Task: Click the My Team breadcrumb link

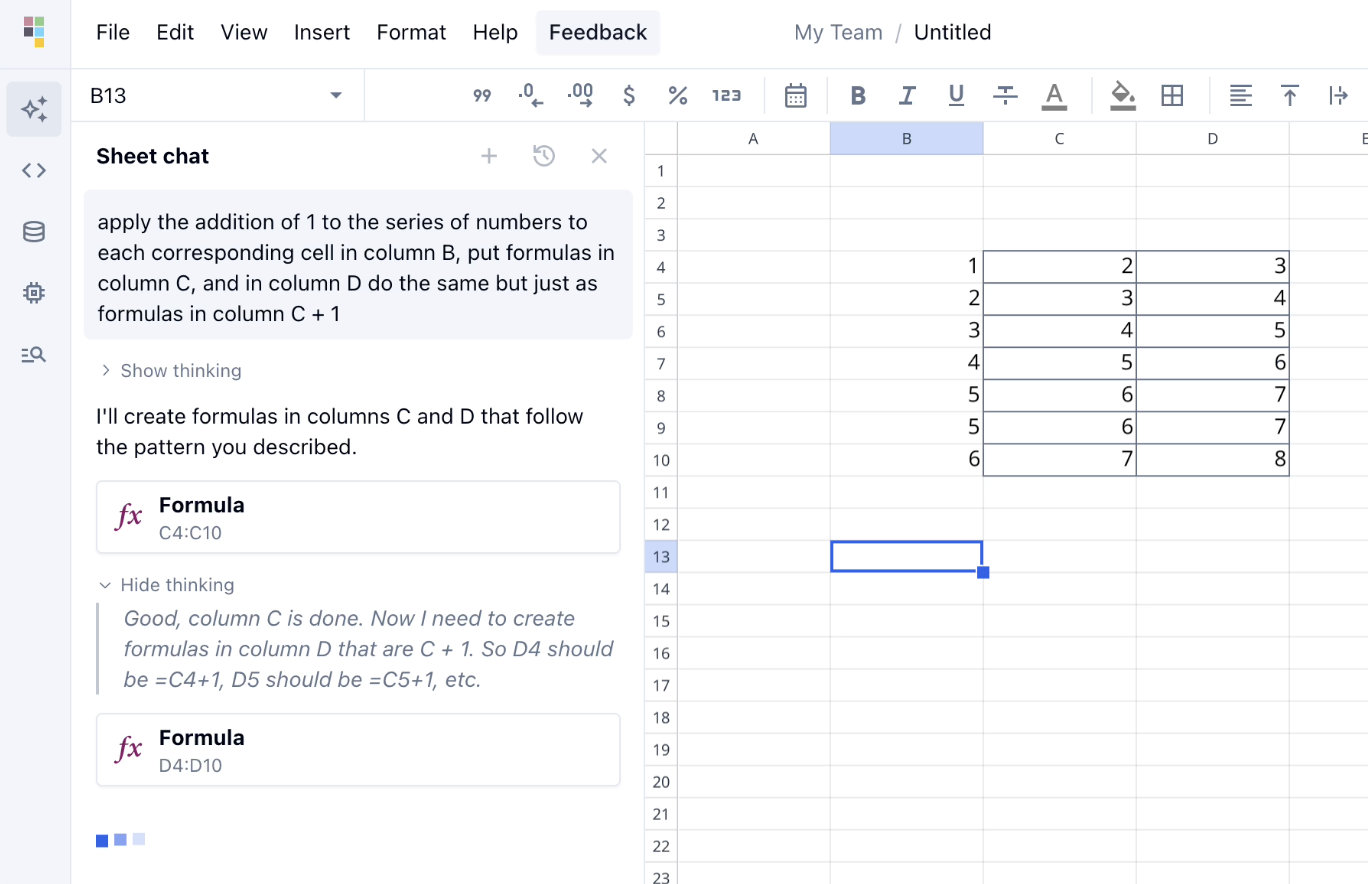Action: 838,32
